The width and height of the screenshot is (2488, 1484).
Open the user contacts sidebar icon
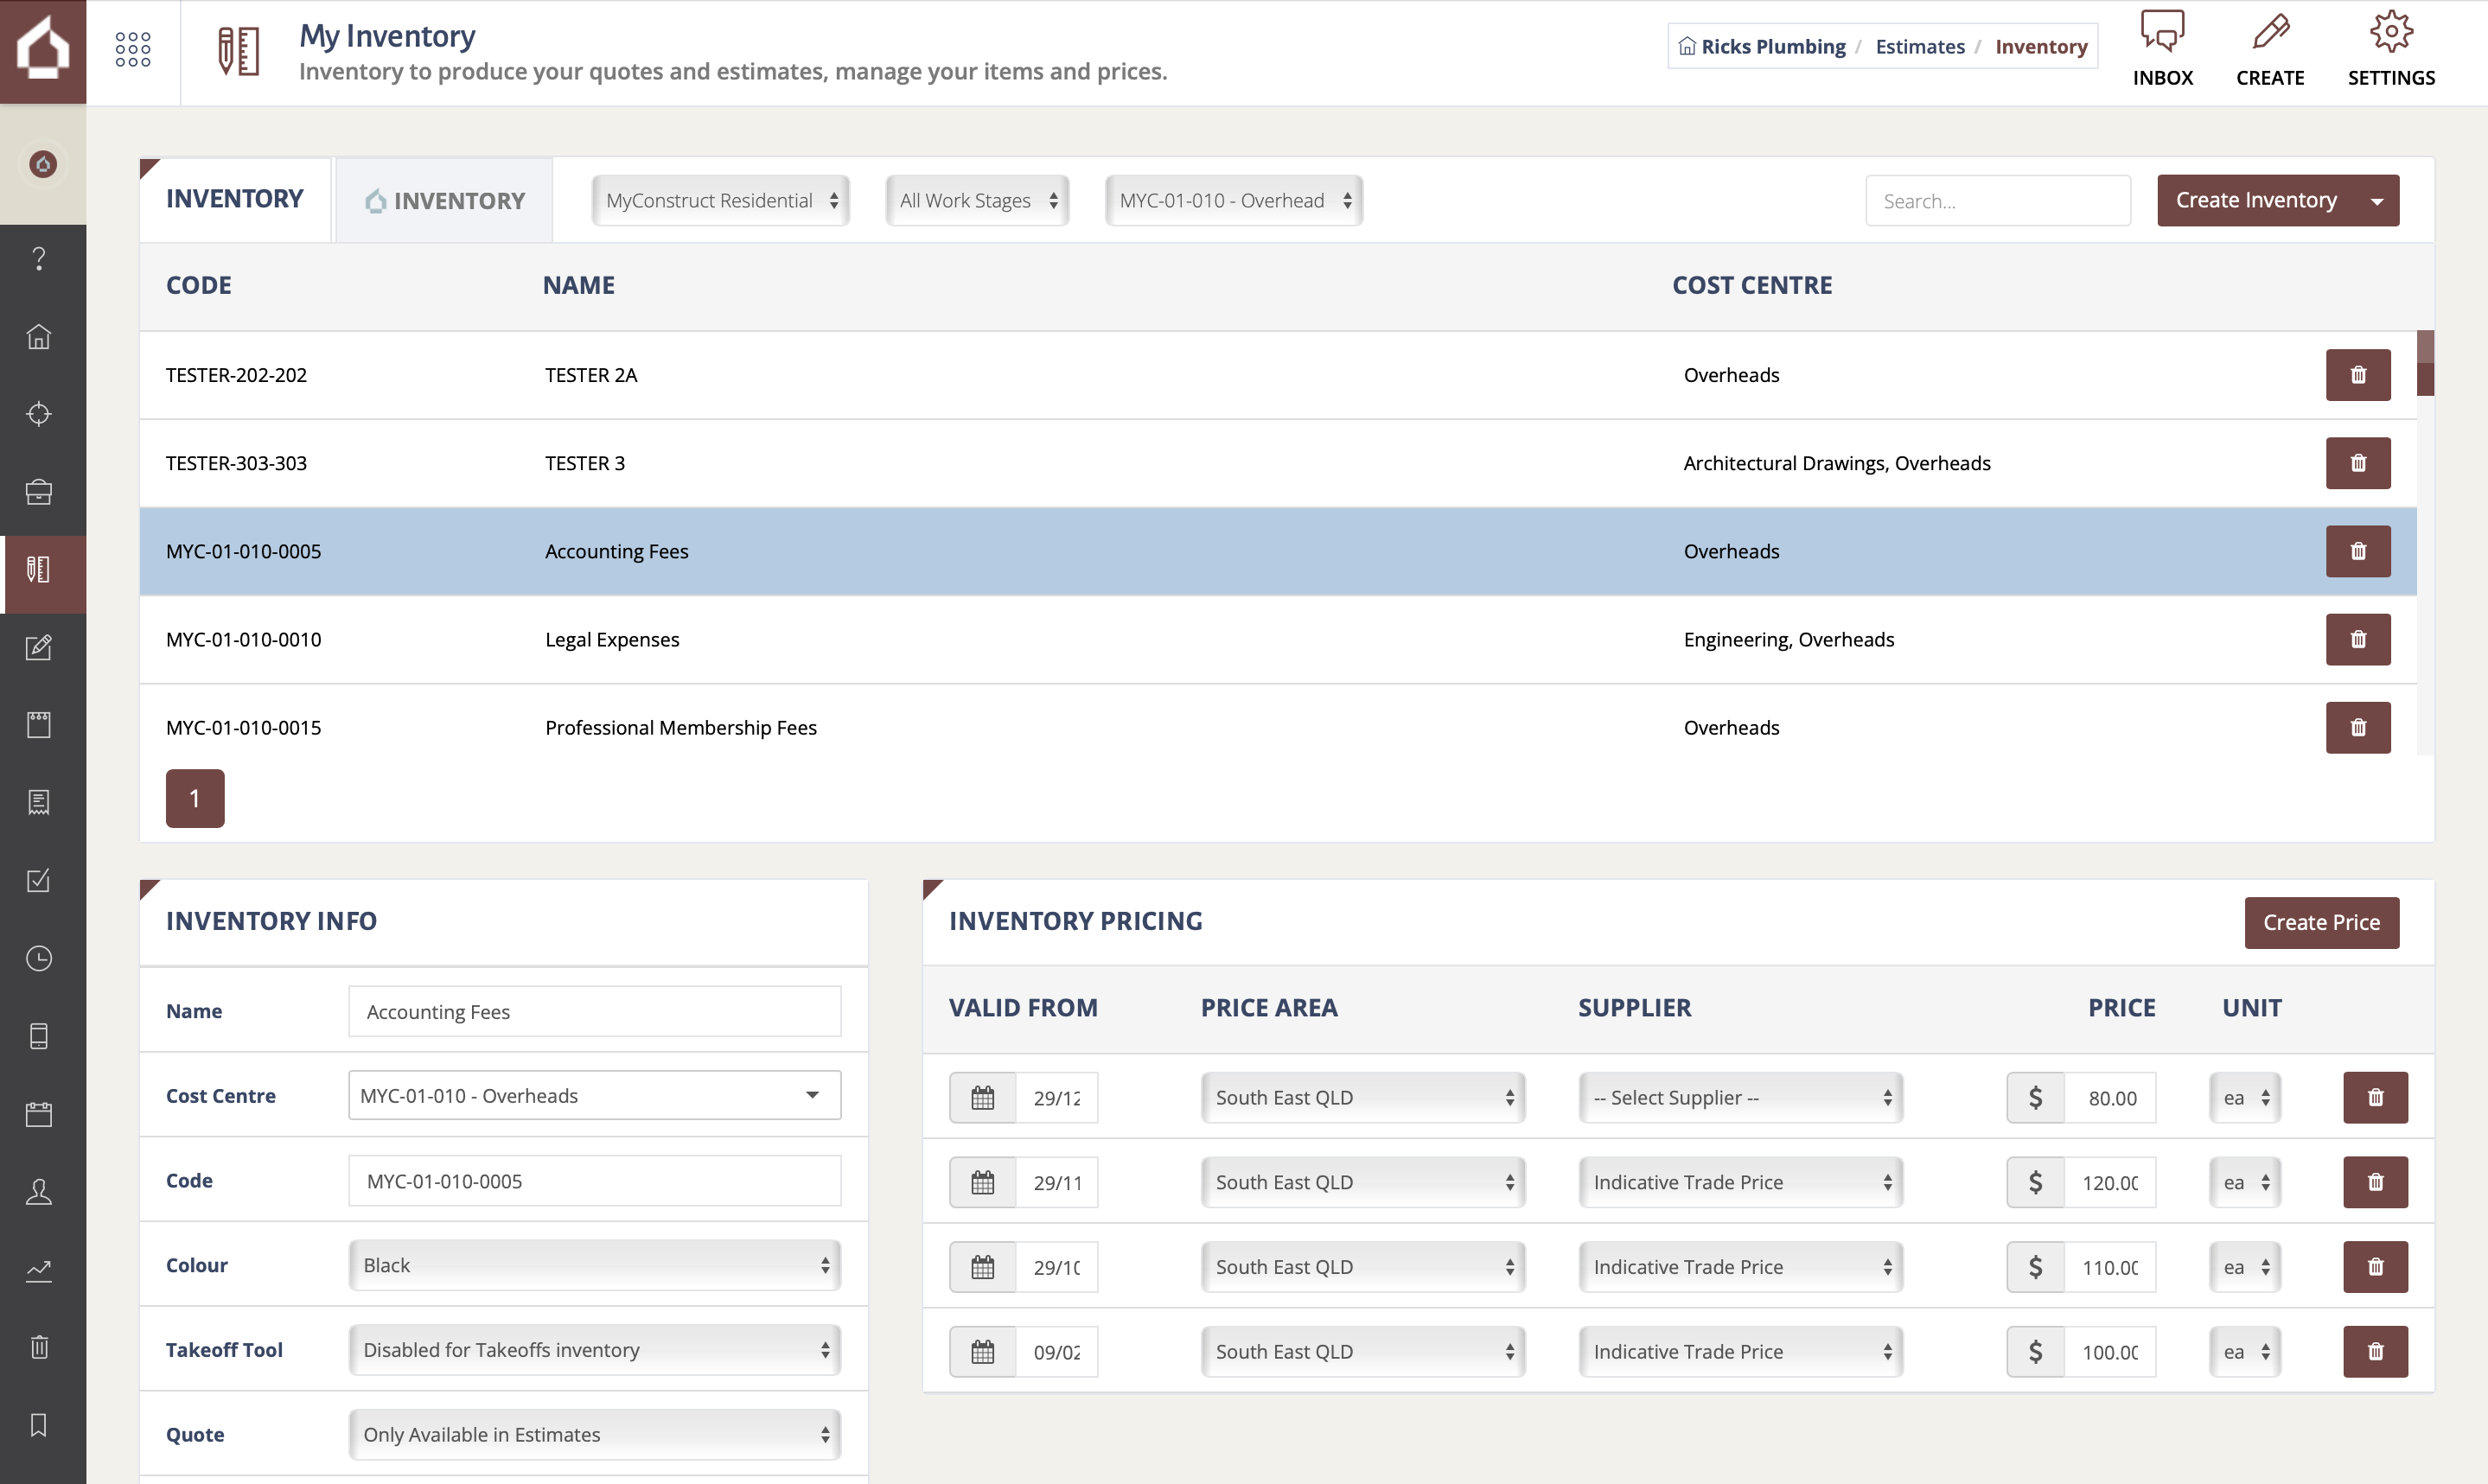39,1192
